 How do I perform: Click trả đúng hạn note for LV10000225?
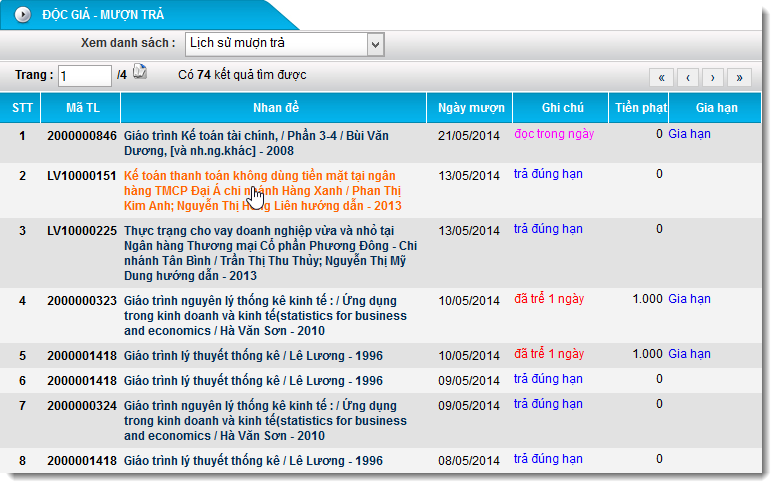(548, 229)
